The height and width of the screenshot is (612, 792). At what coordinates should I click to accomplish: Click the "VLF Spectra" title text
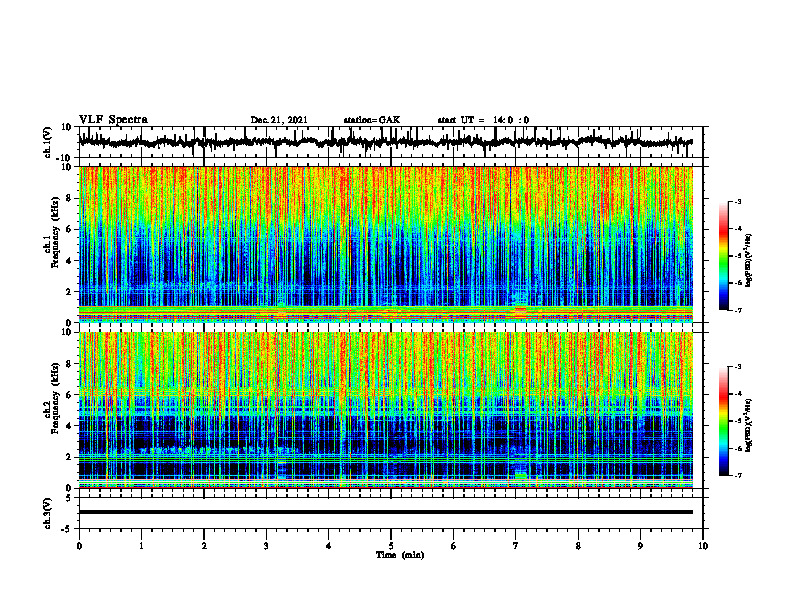tap(113, 119)
